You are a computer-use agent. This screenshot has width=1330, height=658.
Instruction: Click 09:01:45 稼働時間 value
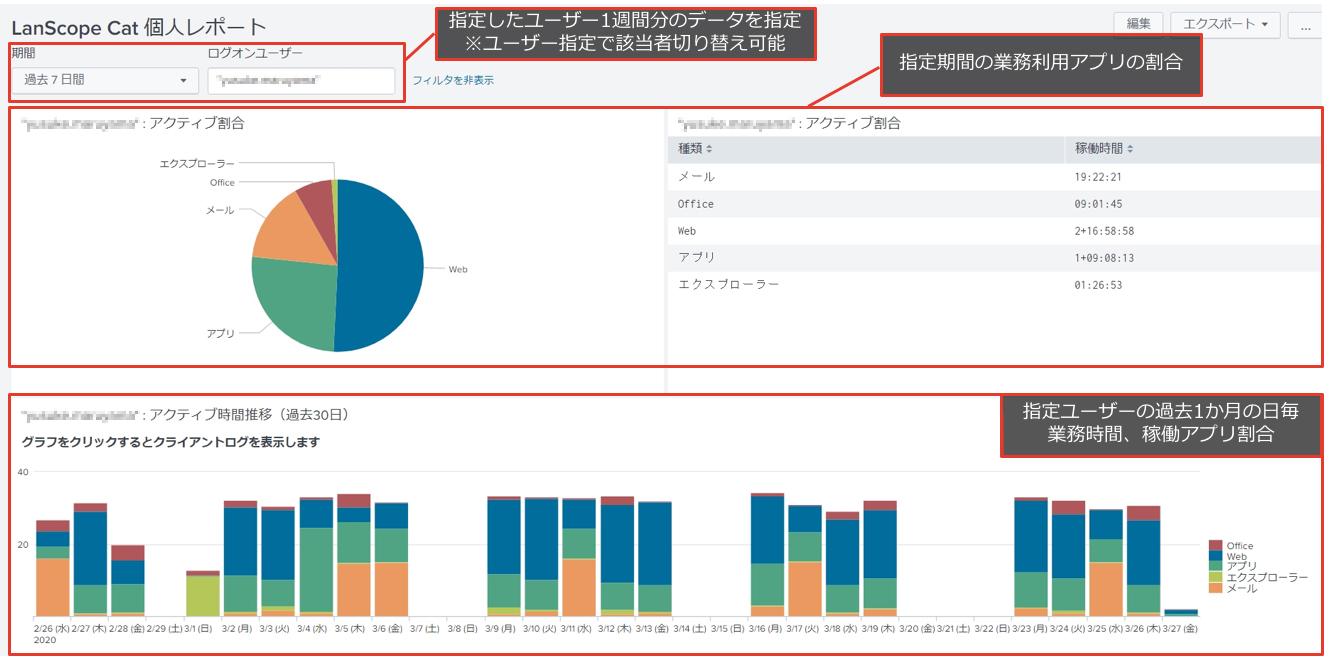point(1098,204)
